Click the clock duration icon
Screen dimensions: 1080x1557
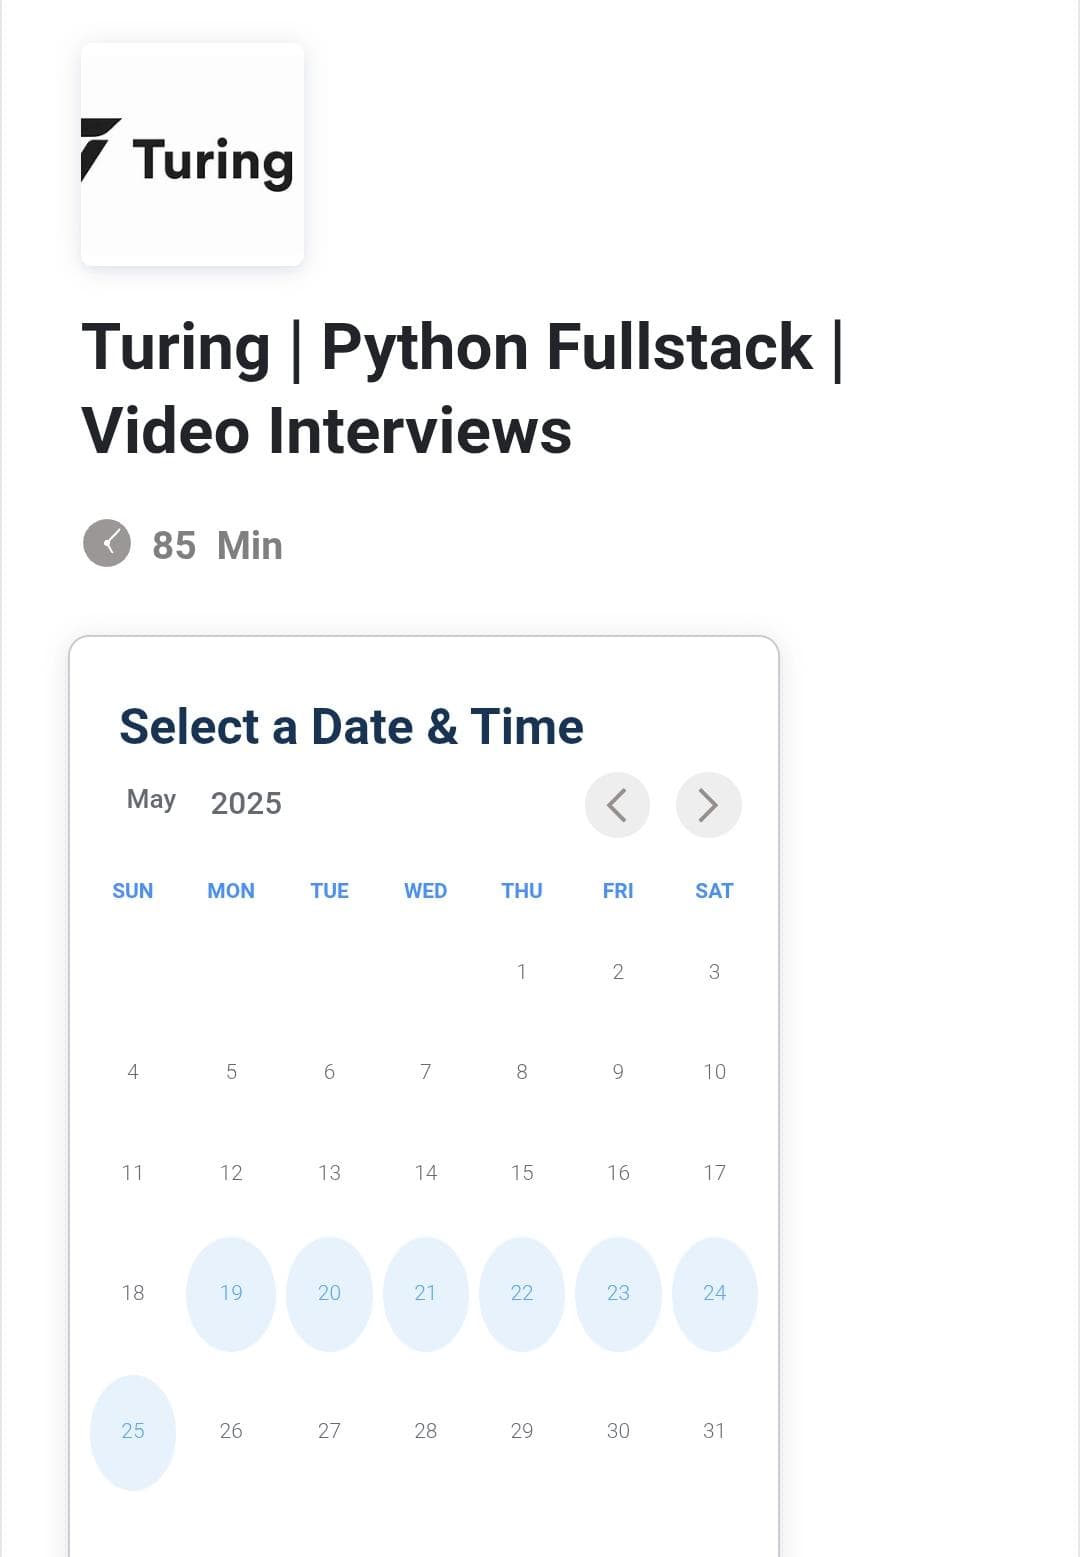tap(107, 543)
